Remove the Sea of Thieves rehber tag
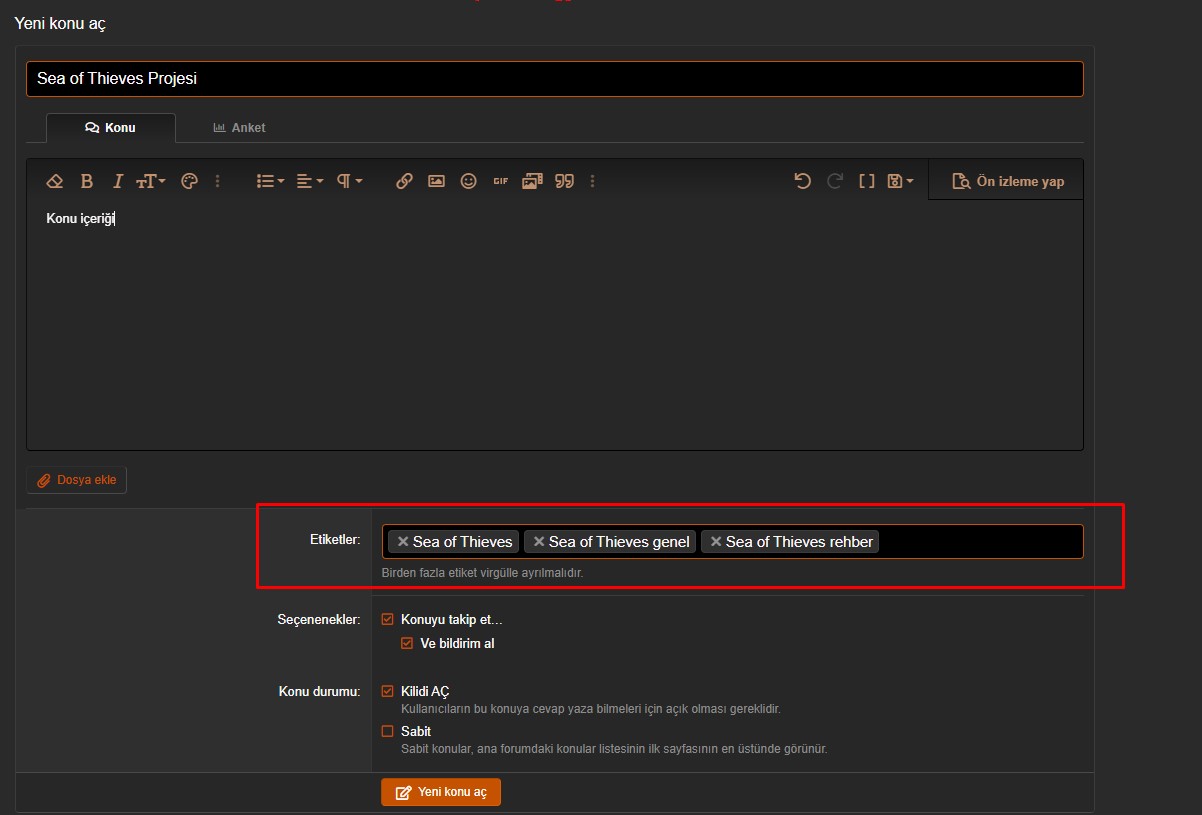 coord(716,541)
